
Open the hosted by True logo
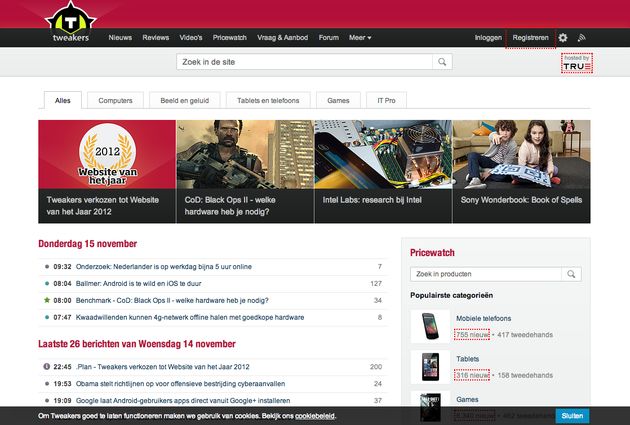[577, 63]
